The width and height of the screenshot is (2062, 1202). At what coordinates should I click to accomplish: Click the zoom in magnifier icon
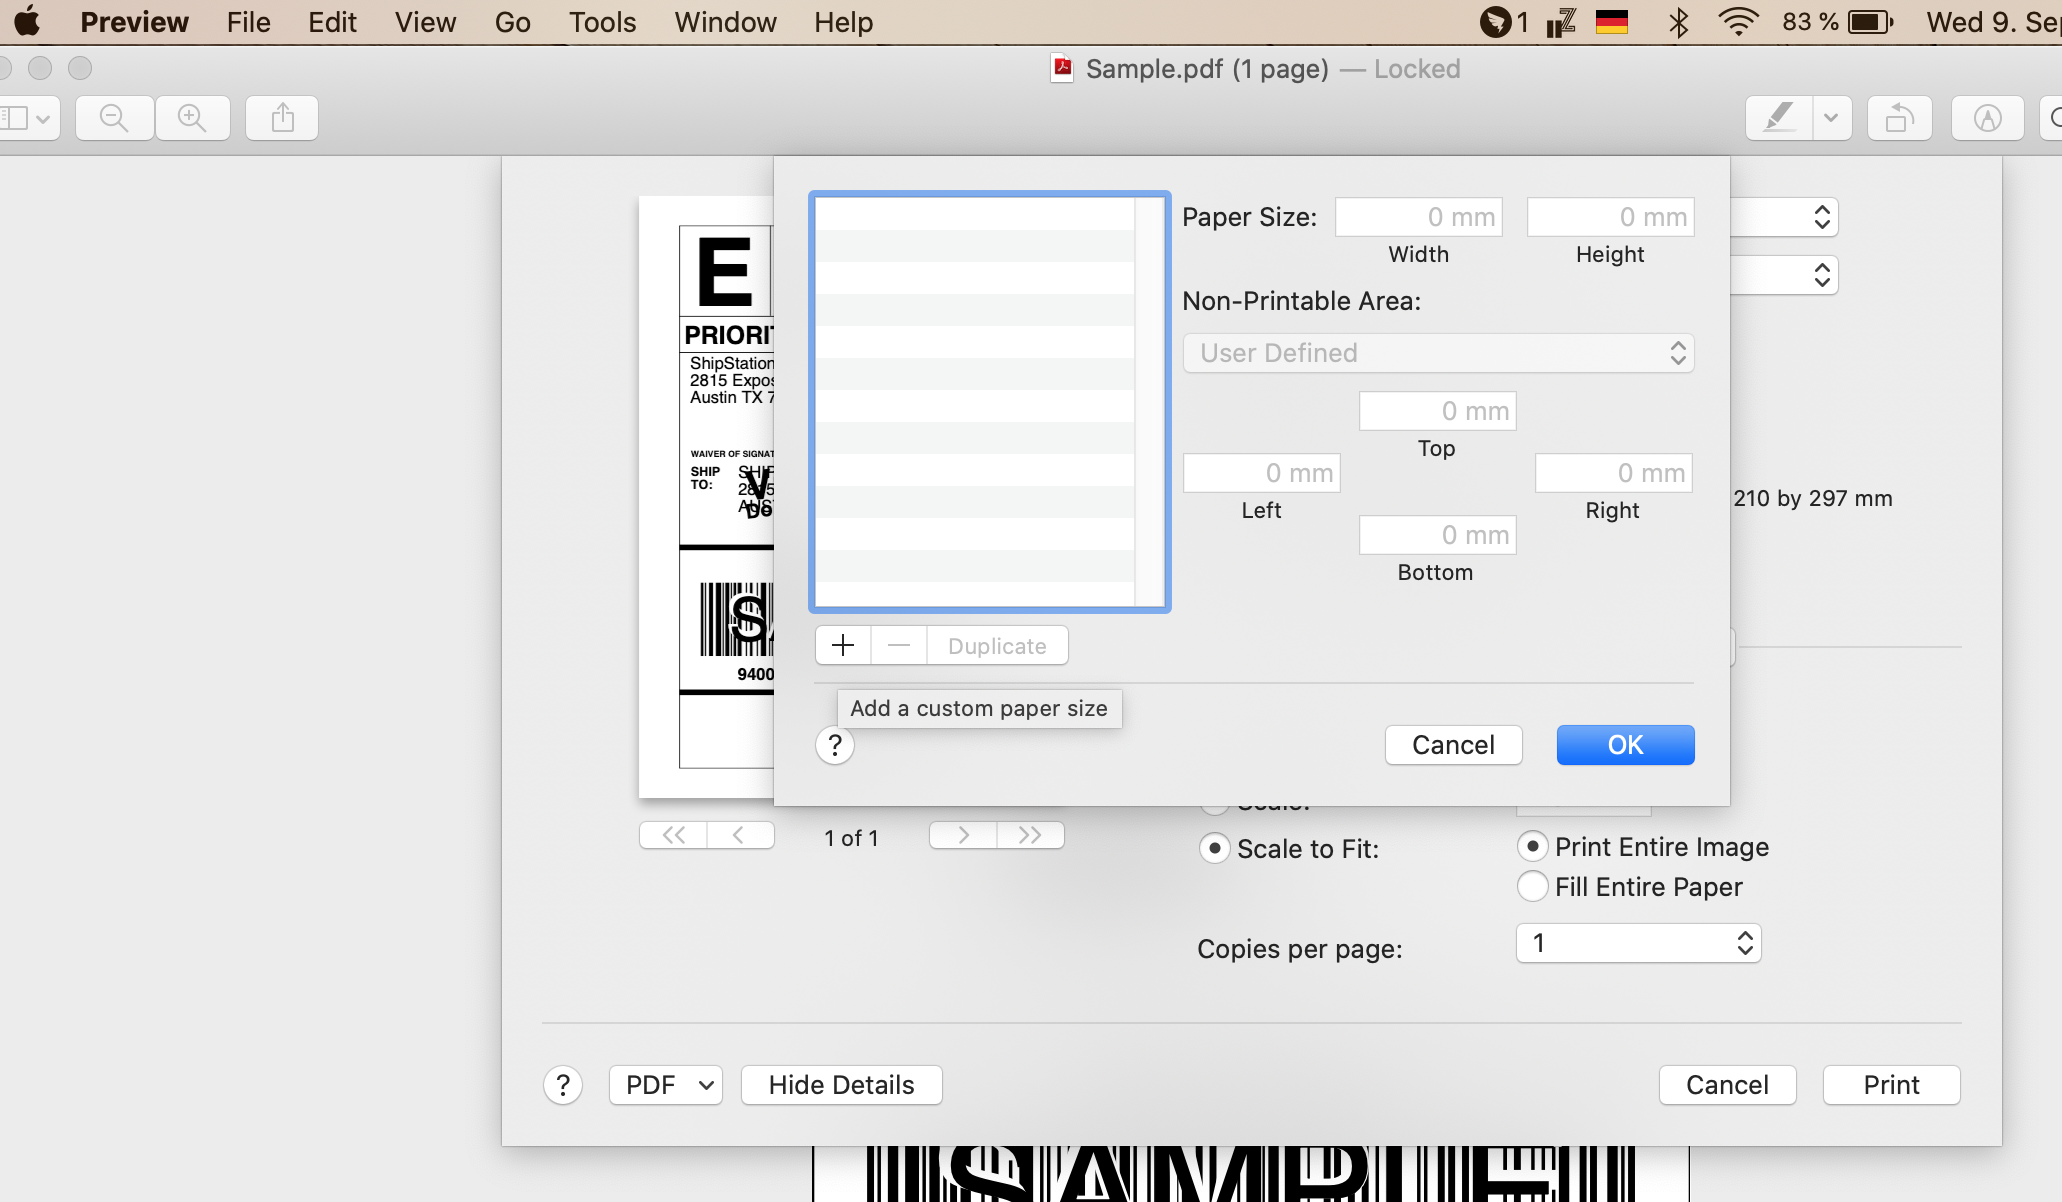192,118
